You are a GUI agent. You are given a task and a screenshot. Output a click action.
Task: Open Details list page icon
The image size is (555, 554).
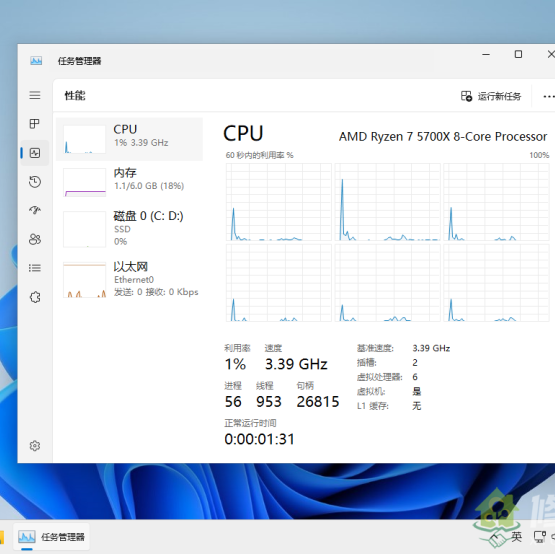[35, 268]
